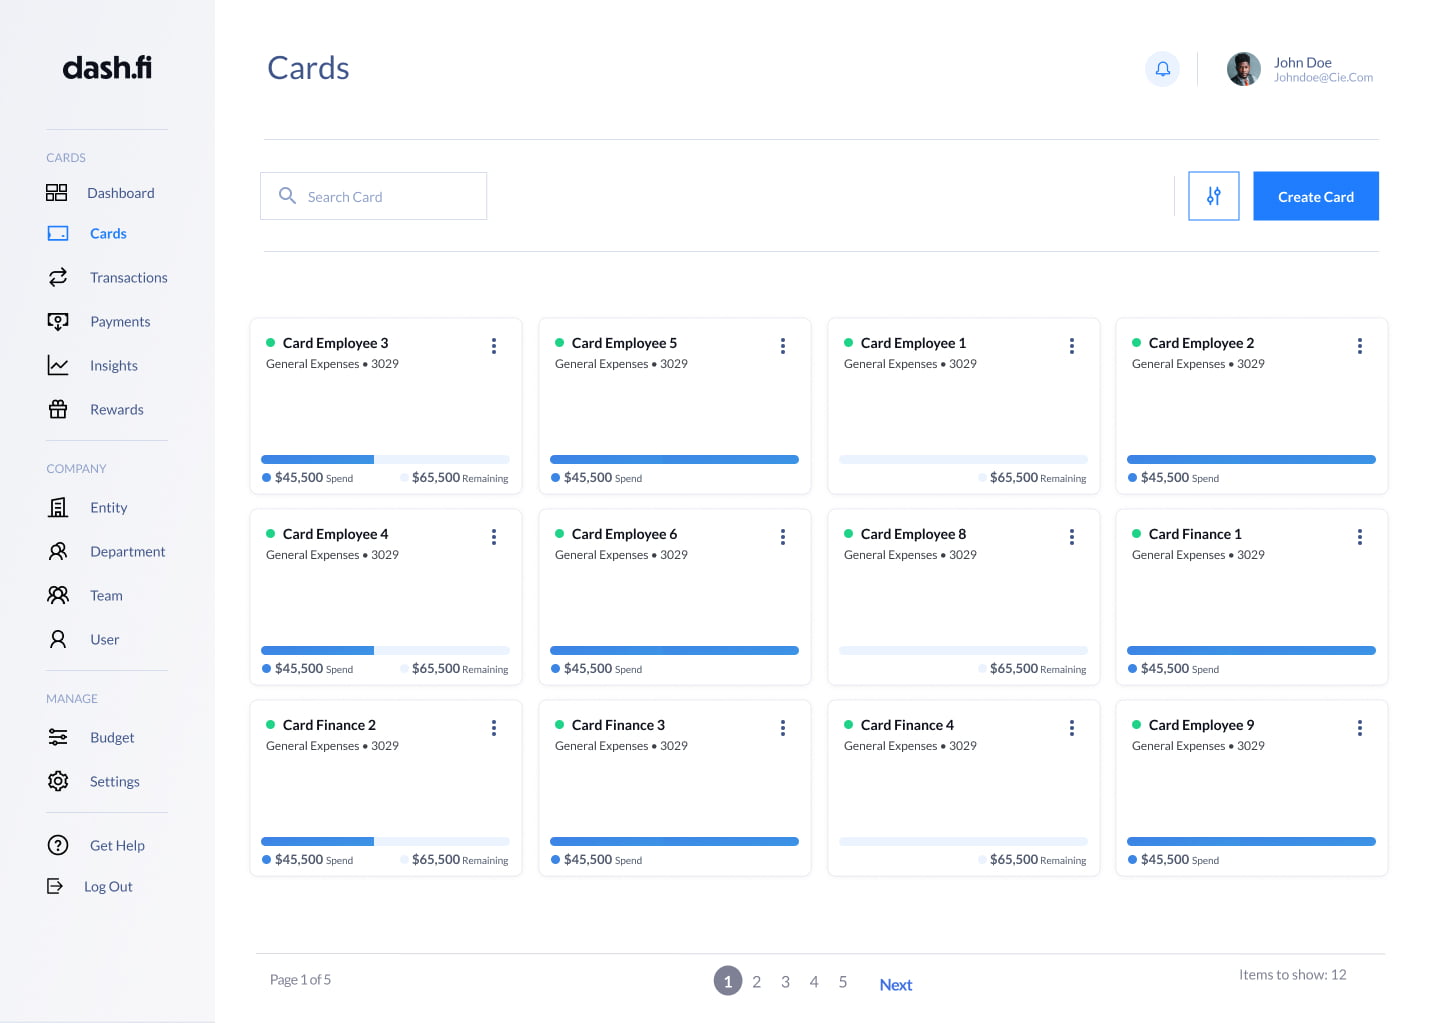Go to Payments in the sidebar
The height and width of the screenshot is (1024, 1440).
[119, 322]
